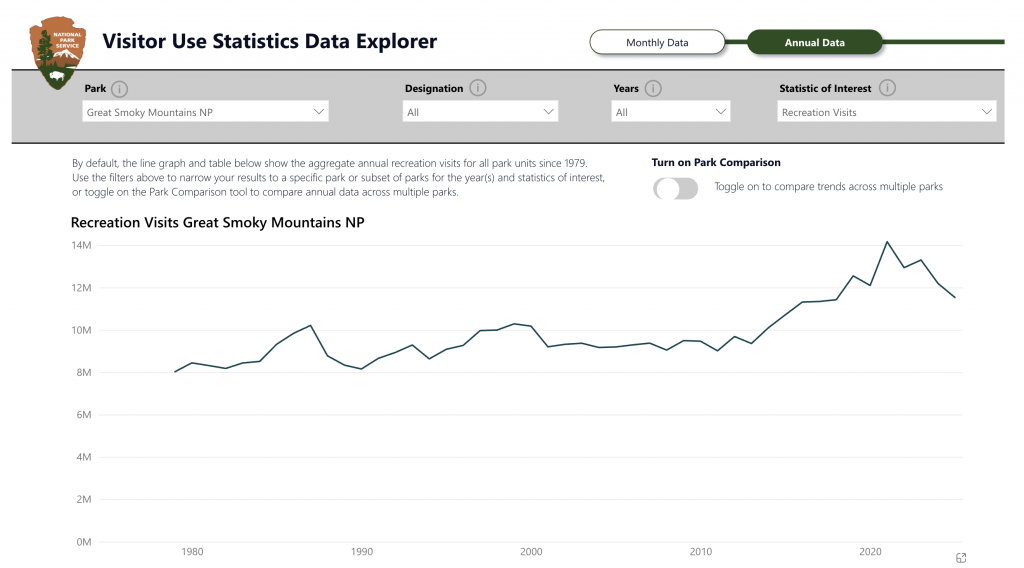
Task: Open the Years filter dropdown
Action: click(x=670, y=112)
